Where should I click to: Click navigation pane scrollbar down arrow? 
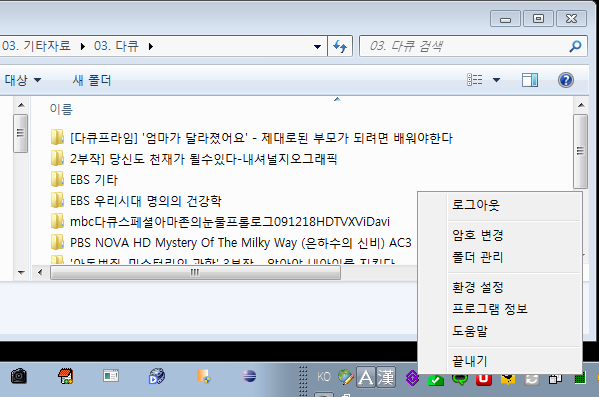21,272
